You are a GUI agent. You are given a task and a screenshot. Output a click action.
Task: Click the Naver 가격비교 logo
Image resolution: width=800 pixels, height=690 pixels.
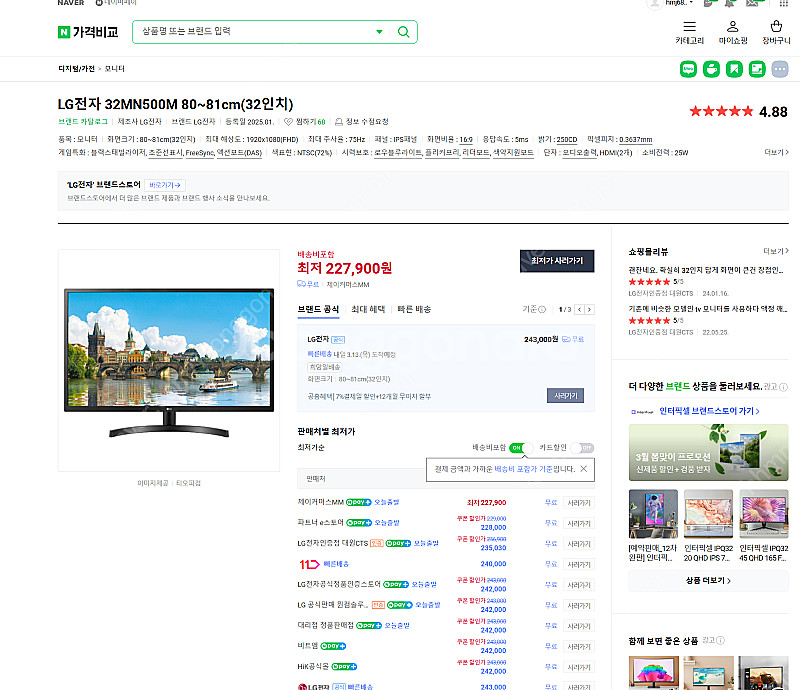coord(88,32)
